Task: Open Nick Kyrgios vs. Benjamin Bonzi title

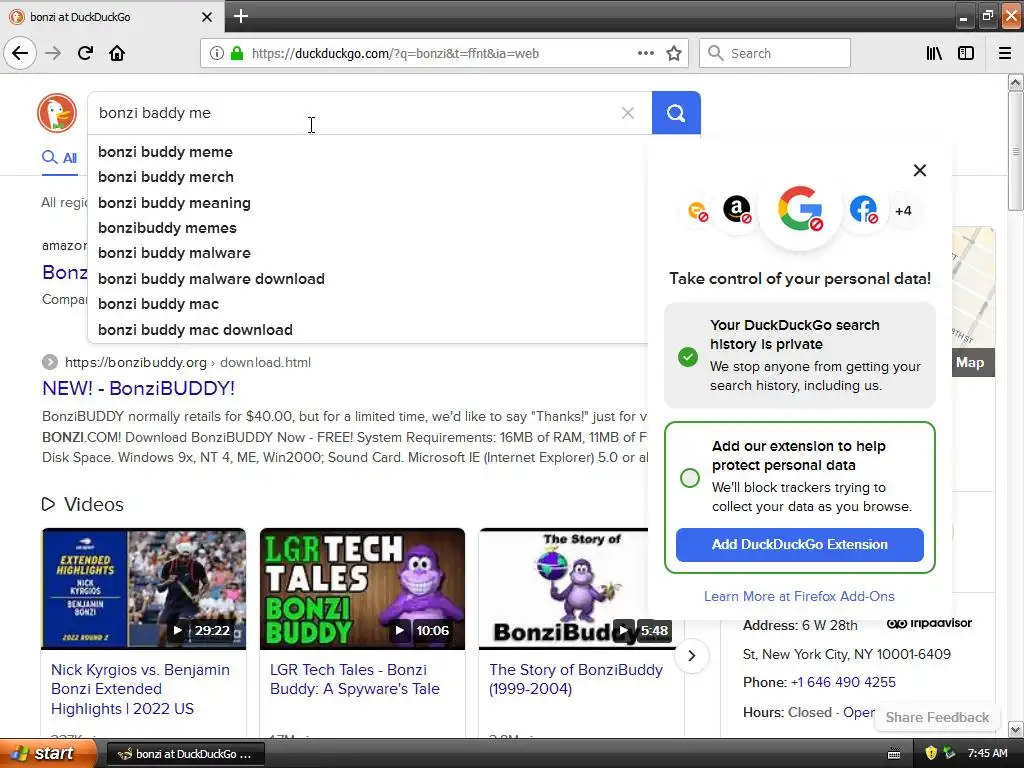Action: pos(140,689)
